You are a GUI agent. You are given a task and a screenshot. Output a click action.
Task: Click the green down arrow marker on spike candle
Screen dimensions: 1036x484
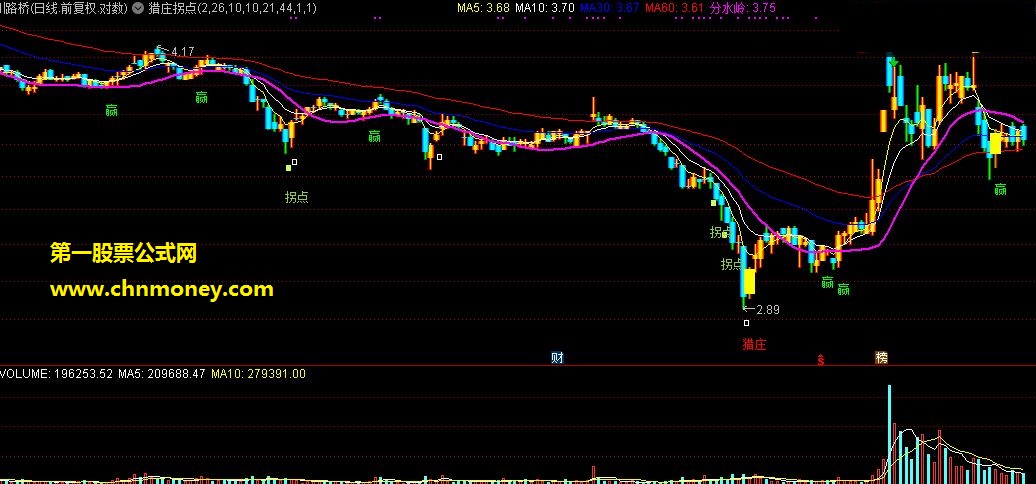pos(893,63)
